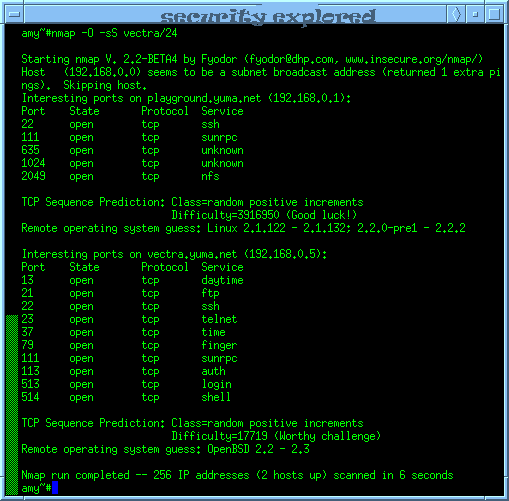Click 'Skipping host.' text
This screenshot has height=501, width=509.
105,85
